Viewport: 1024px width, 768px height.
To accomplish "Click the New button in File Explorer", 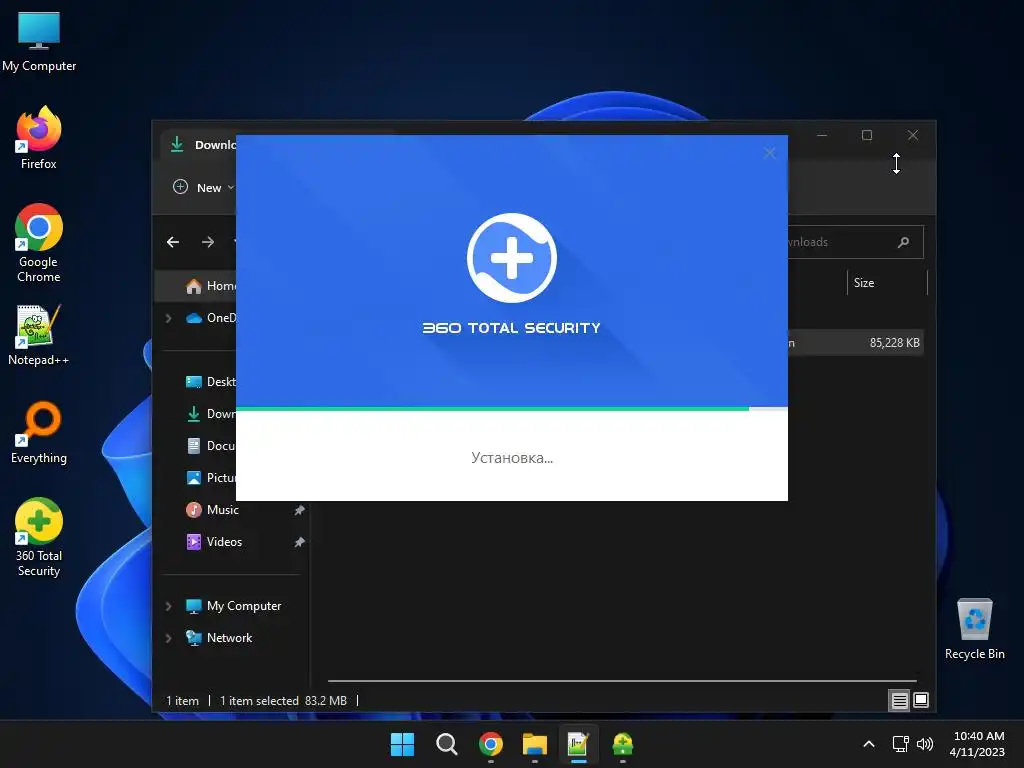I will point(203,187).
